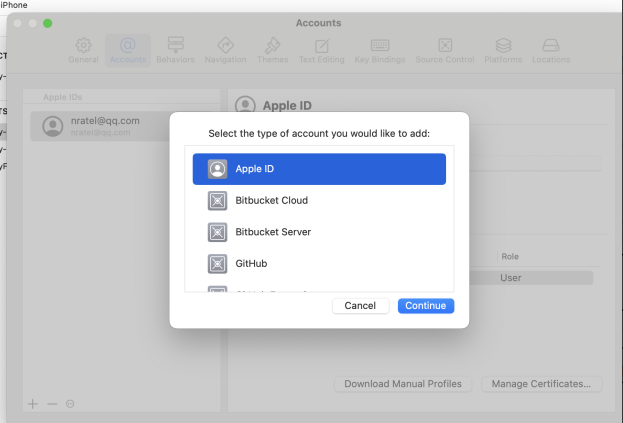Select Apple ID account type row

[x=319, y=169]
